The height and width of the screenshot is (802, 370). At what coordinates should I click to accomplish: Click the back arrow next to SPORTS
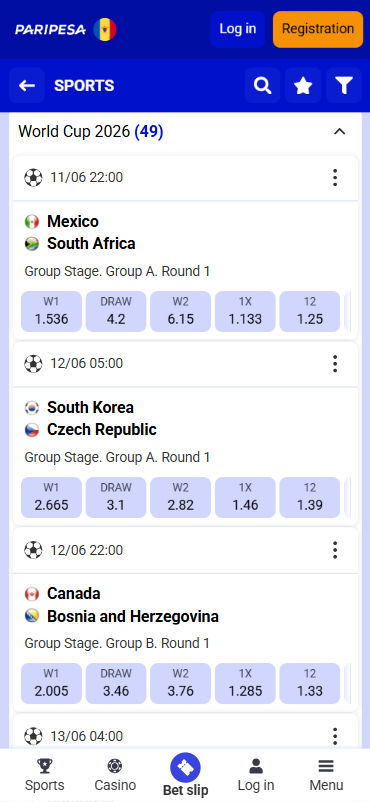pyautogui.click(x=27, y=85)
